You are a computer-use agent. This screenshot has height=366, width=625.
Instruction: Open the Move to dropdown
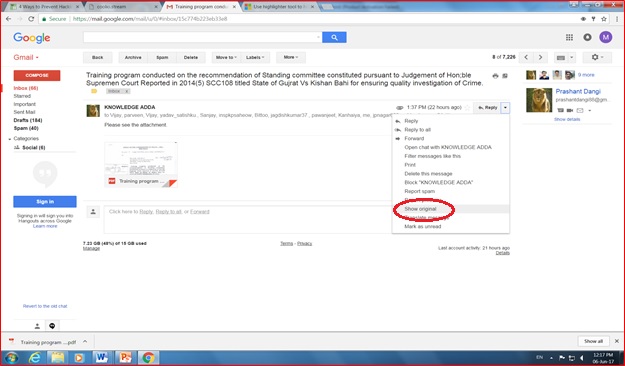click(x=226, y=57)
